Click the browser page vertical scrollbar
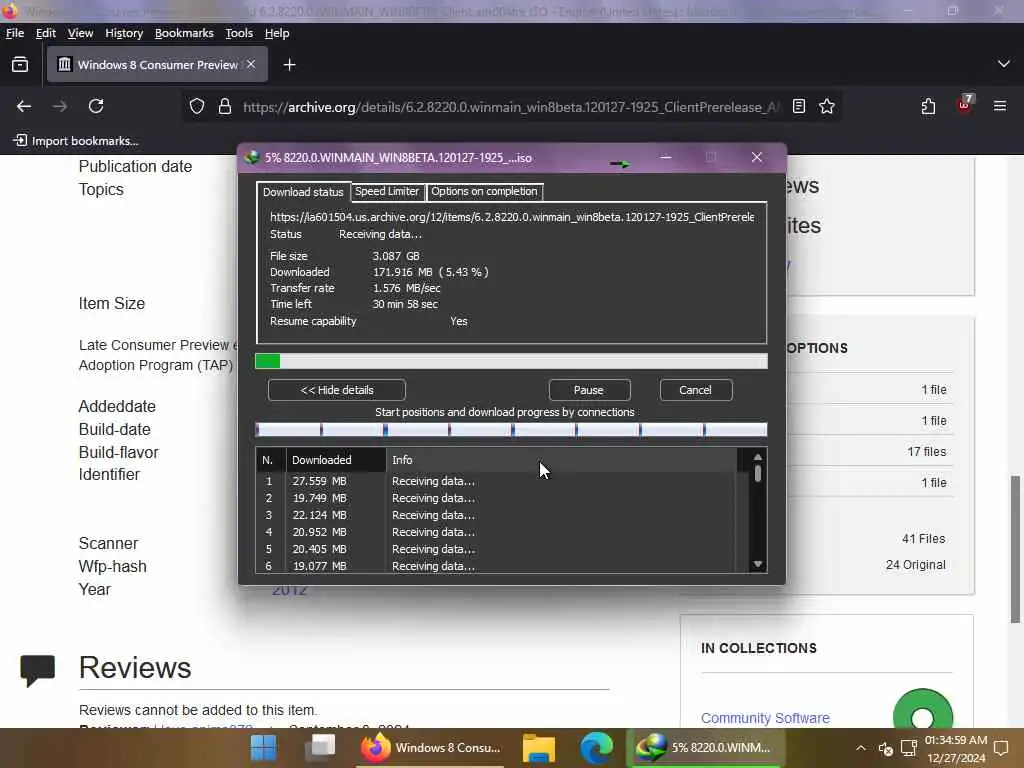This screenshot has height=768, width=1024. pos(1016,549)
